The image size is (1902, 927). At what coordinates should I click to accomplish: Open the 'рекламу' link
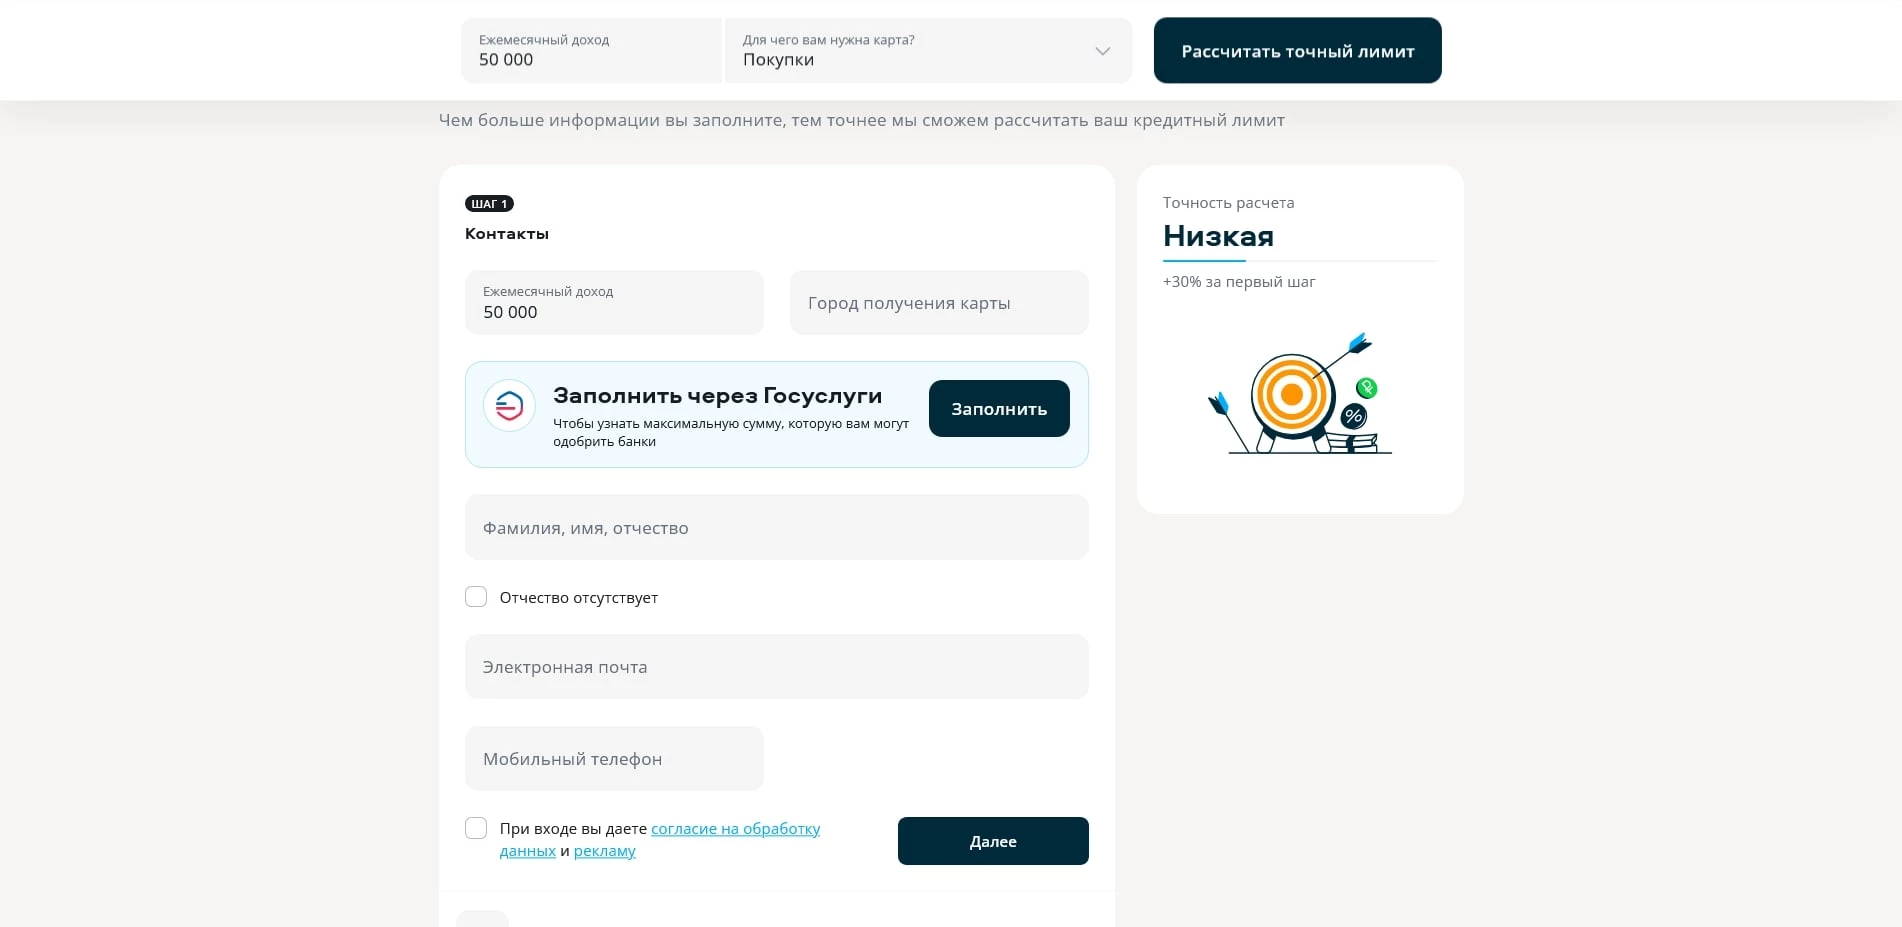click(604, 851)
